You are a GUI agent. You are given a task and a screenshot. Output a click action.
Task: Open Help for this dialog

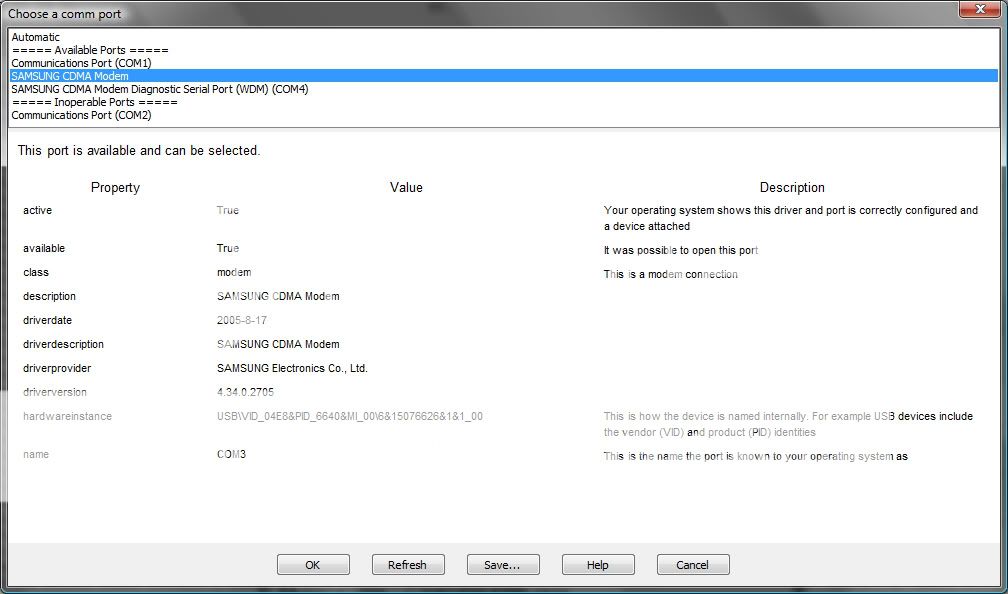click(x=598, y=564)
